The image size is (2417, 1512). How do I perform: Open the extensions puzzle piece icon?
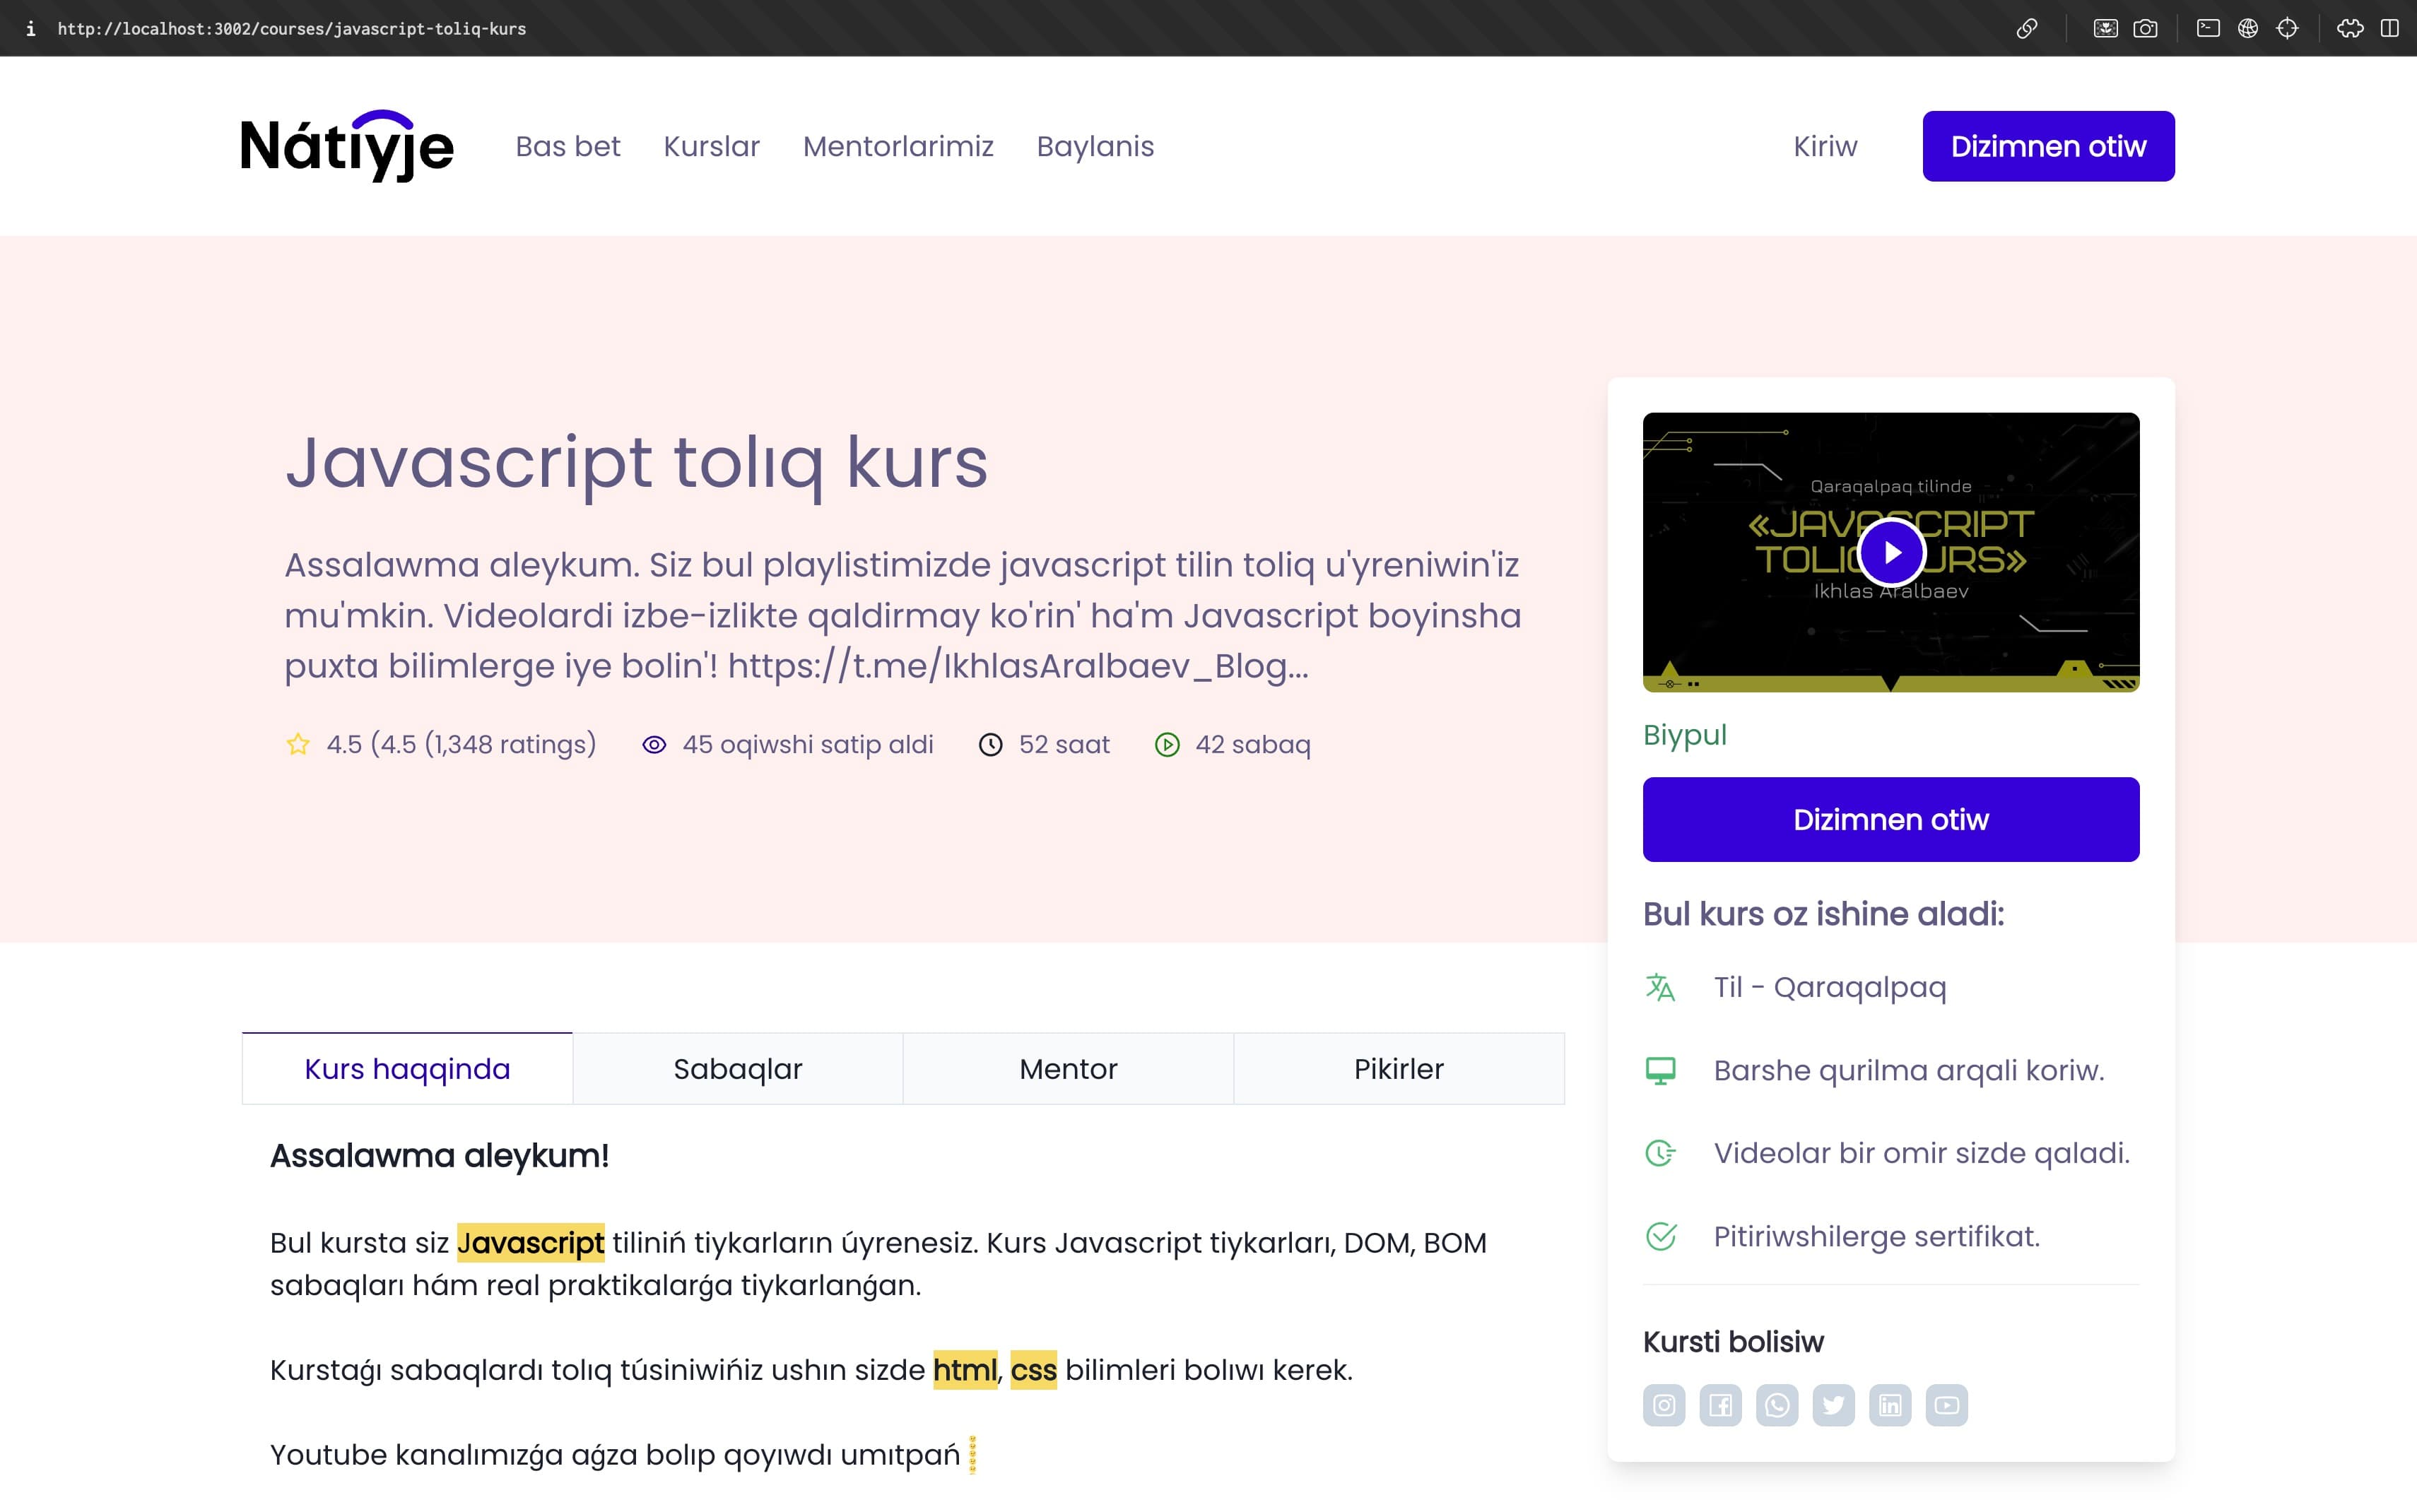(x=2350, y=28)
